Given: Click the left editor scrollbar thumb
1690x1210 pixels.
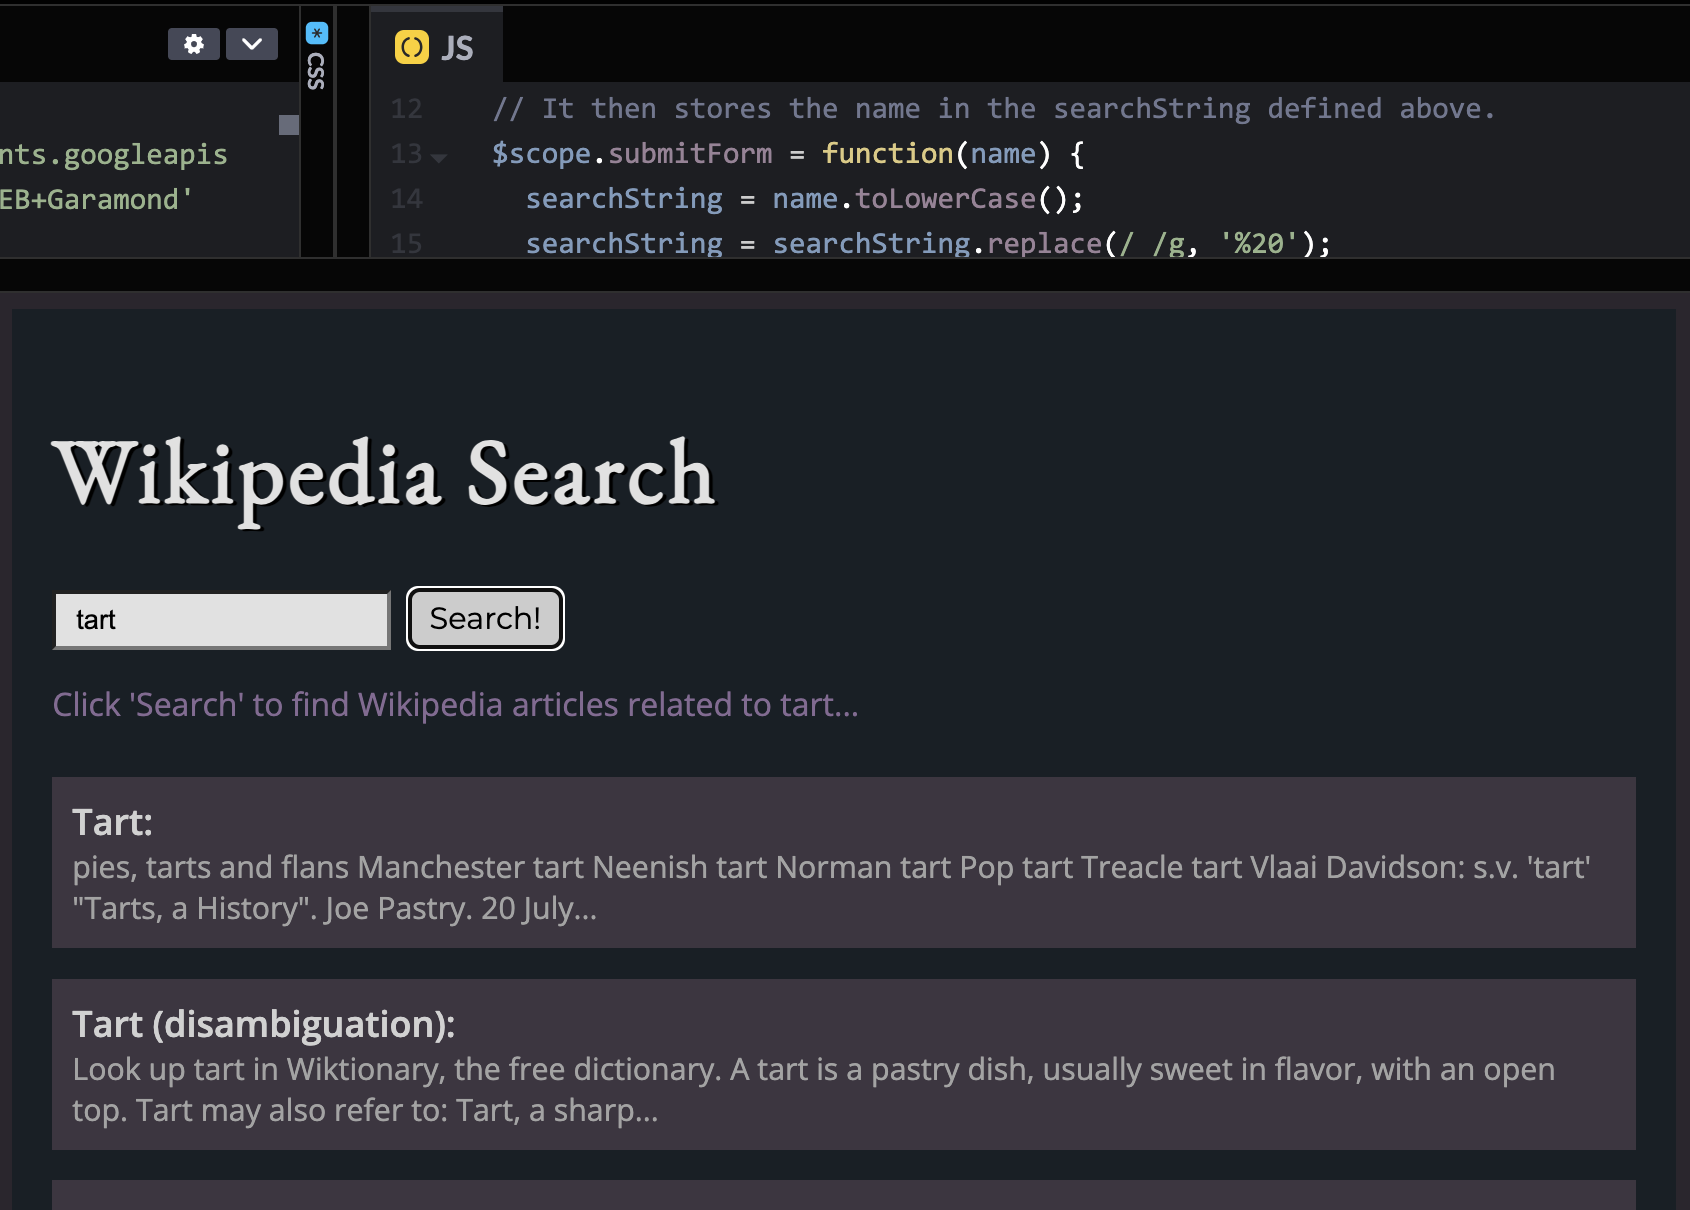Looking at the screenshot, I should (289, 125).
